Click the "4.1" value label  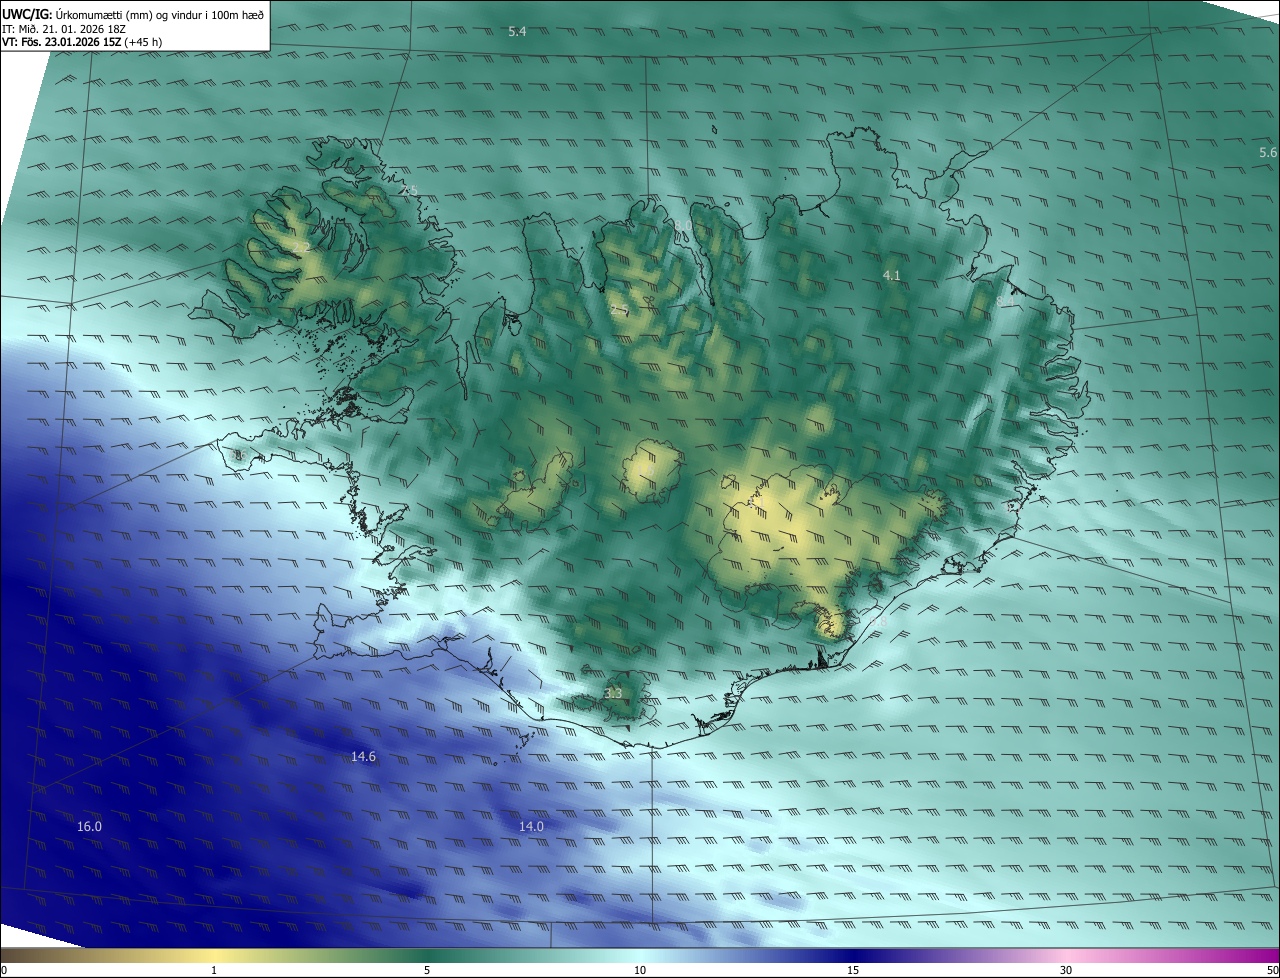(x=892, y=275)
